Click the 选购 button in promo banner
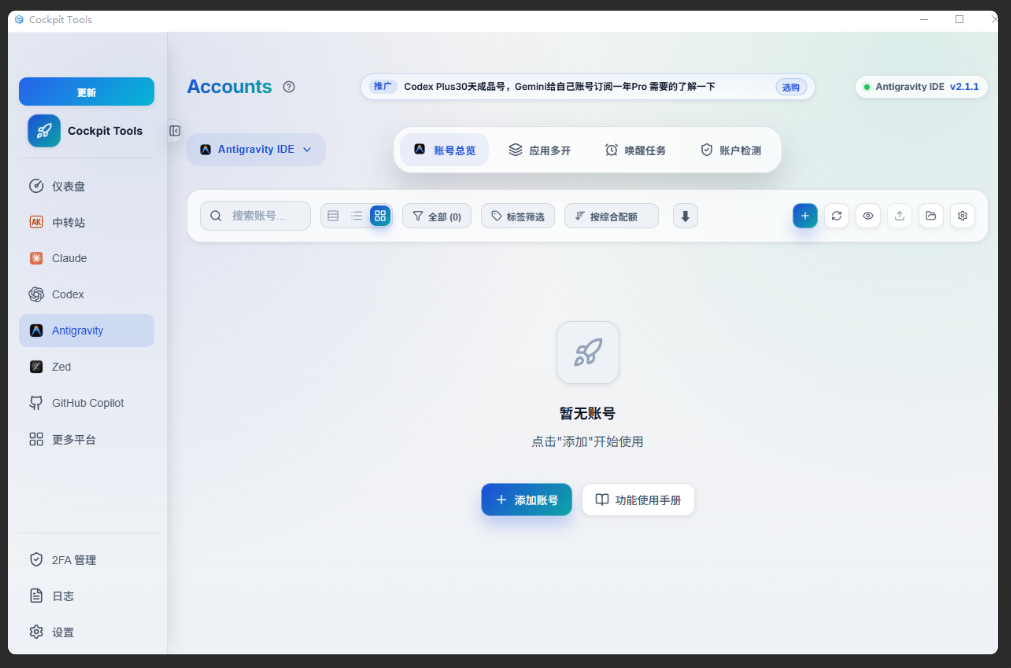This screenshot has height=668, width=1011. coord(790,87)
